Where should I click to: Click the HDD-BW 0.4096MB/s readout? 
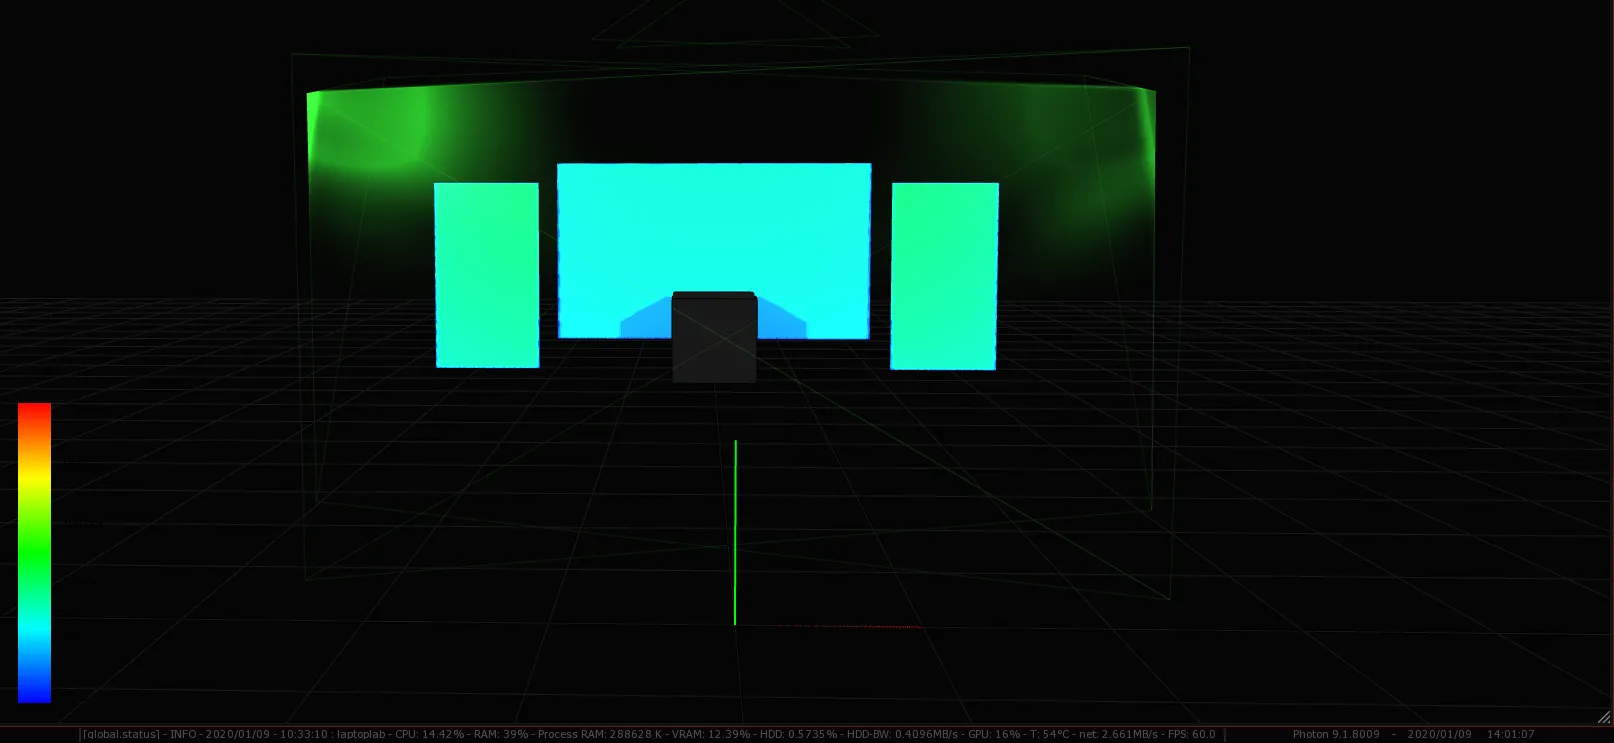coord(902,734)
